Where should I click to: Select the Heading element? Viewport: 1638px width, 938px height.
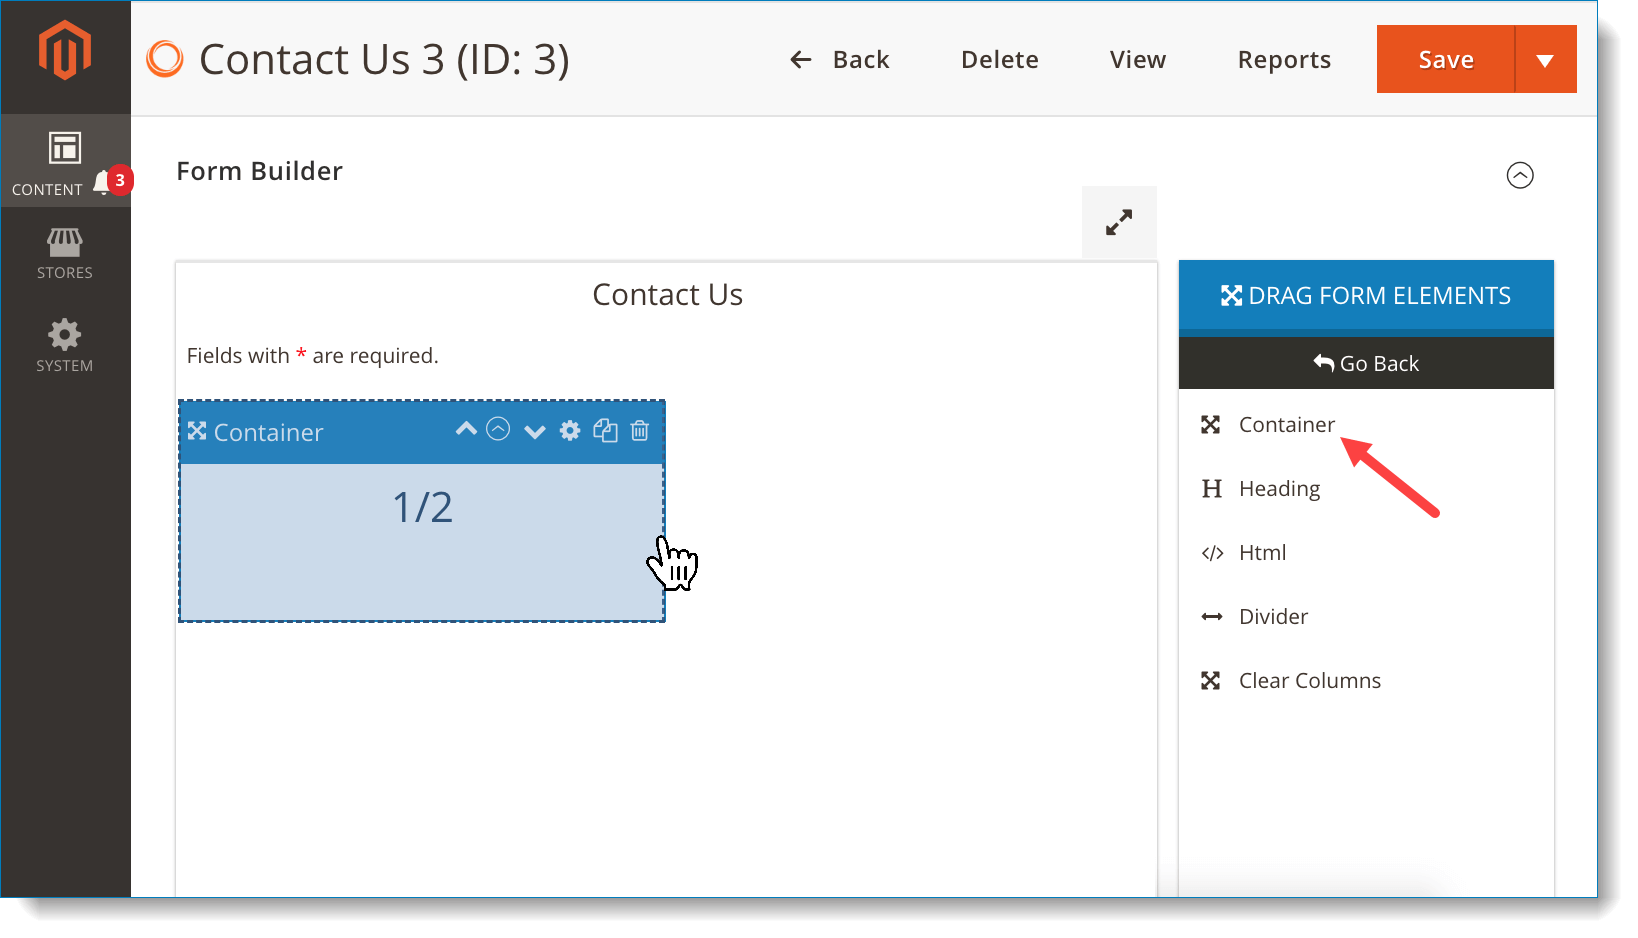1279,489
